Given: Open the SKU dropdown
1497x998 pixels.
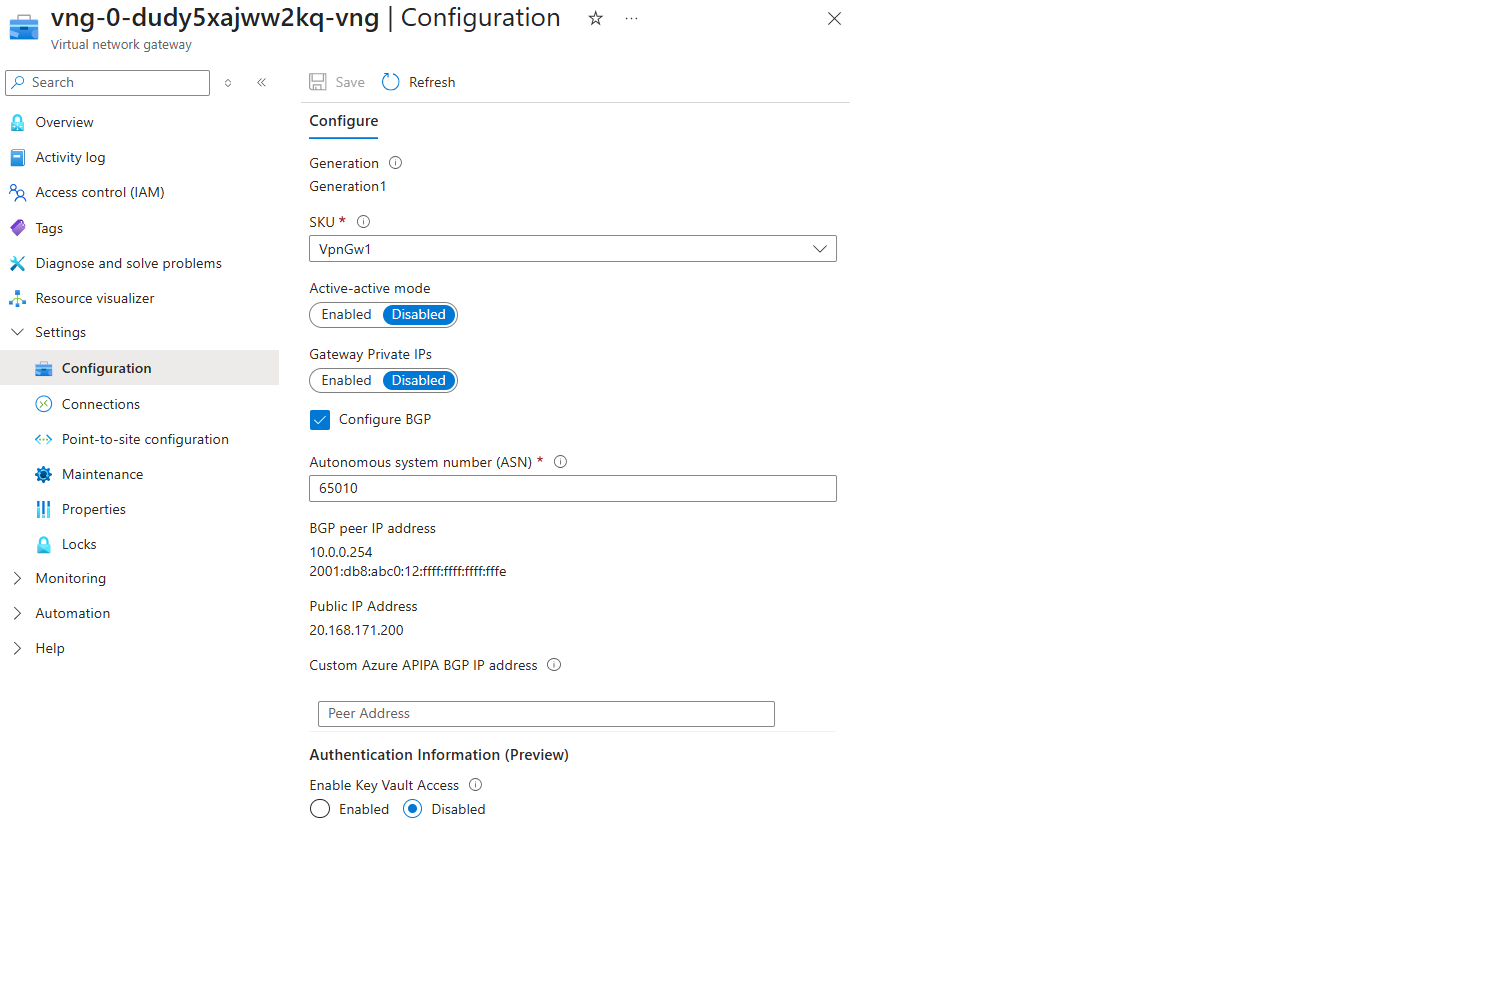Looking at the screenshot, I should [572, 249].
